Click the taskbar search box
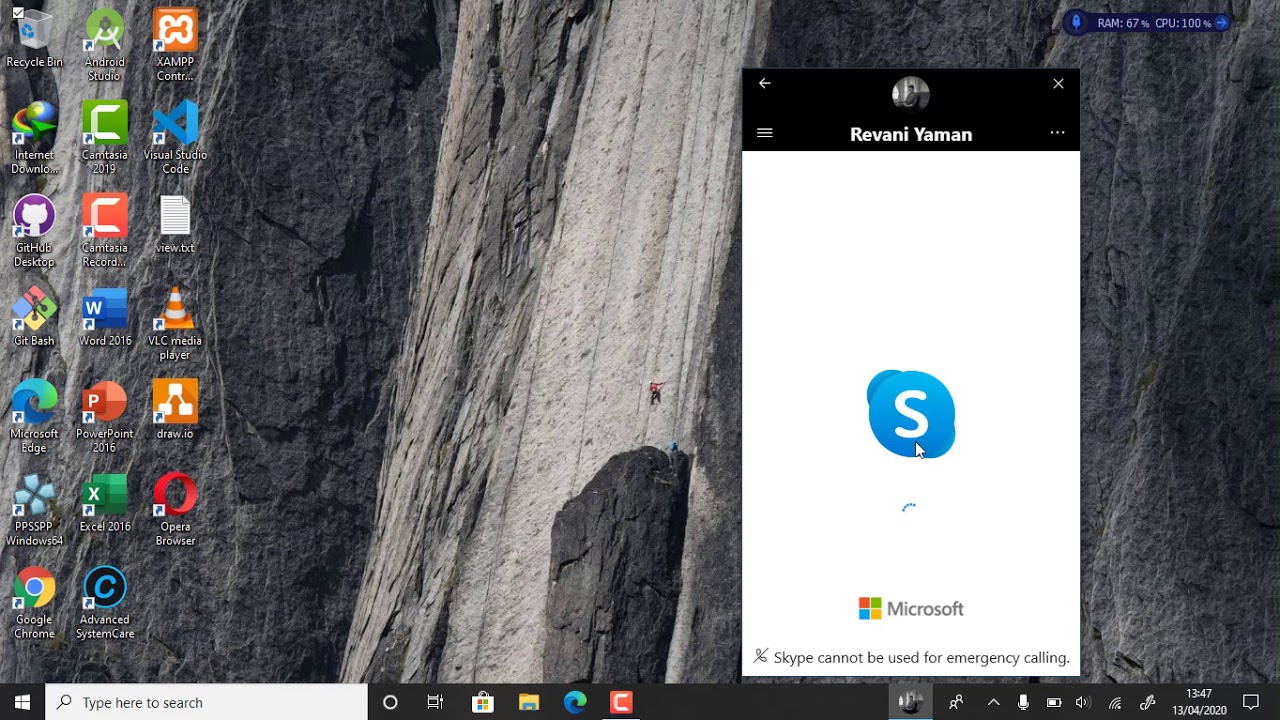 tap(207, 702)
